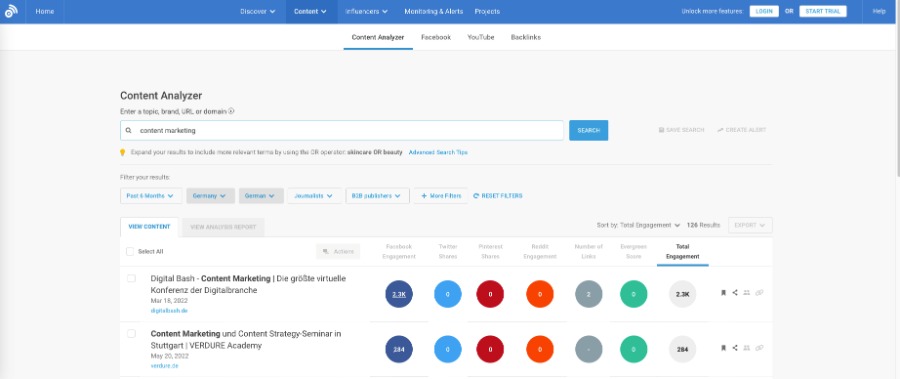Select the VIEW ANALYSIS REPORT tab

click(223, 227)
